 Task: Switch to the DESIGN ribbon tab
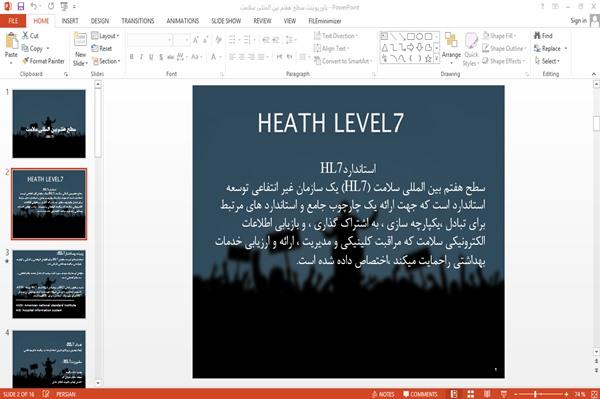(x=100, y=21)
